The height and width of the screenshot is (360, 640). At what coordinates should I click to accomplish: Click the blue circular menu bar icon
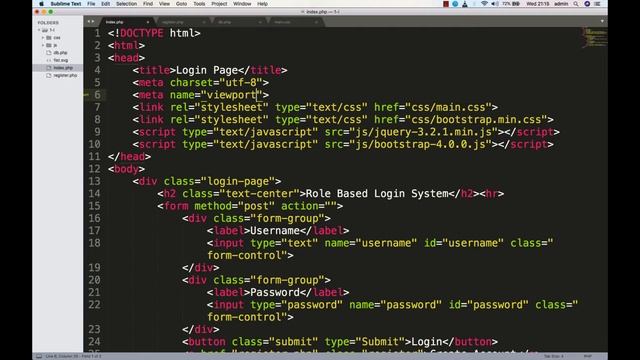(455, 4)
